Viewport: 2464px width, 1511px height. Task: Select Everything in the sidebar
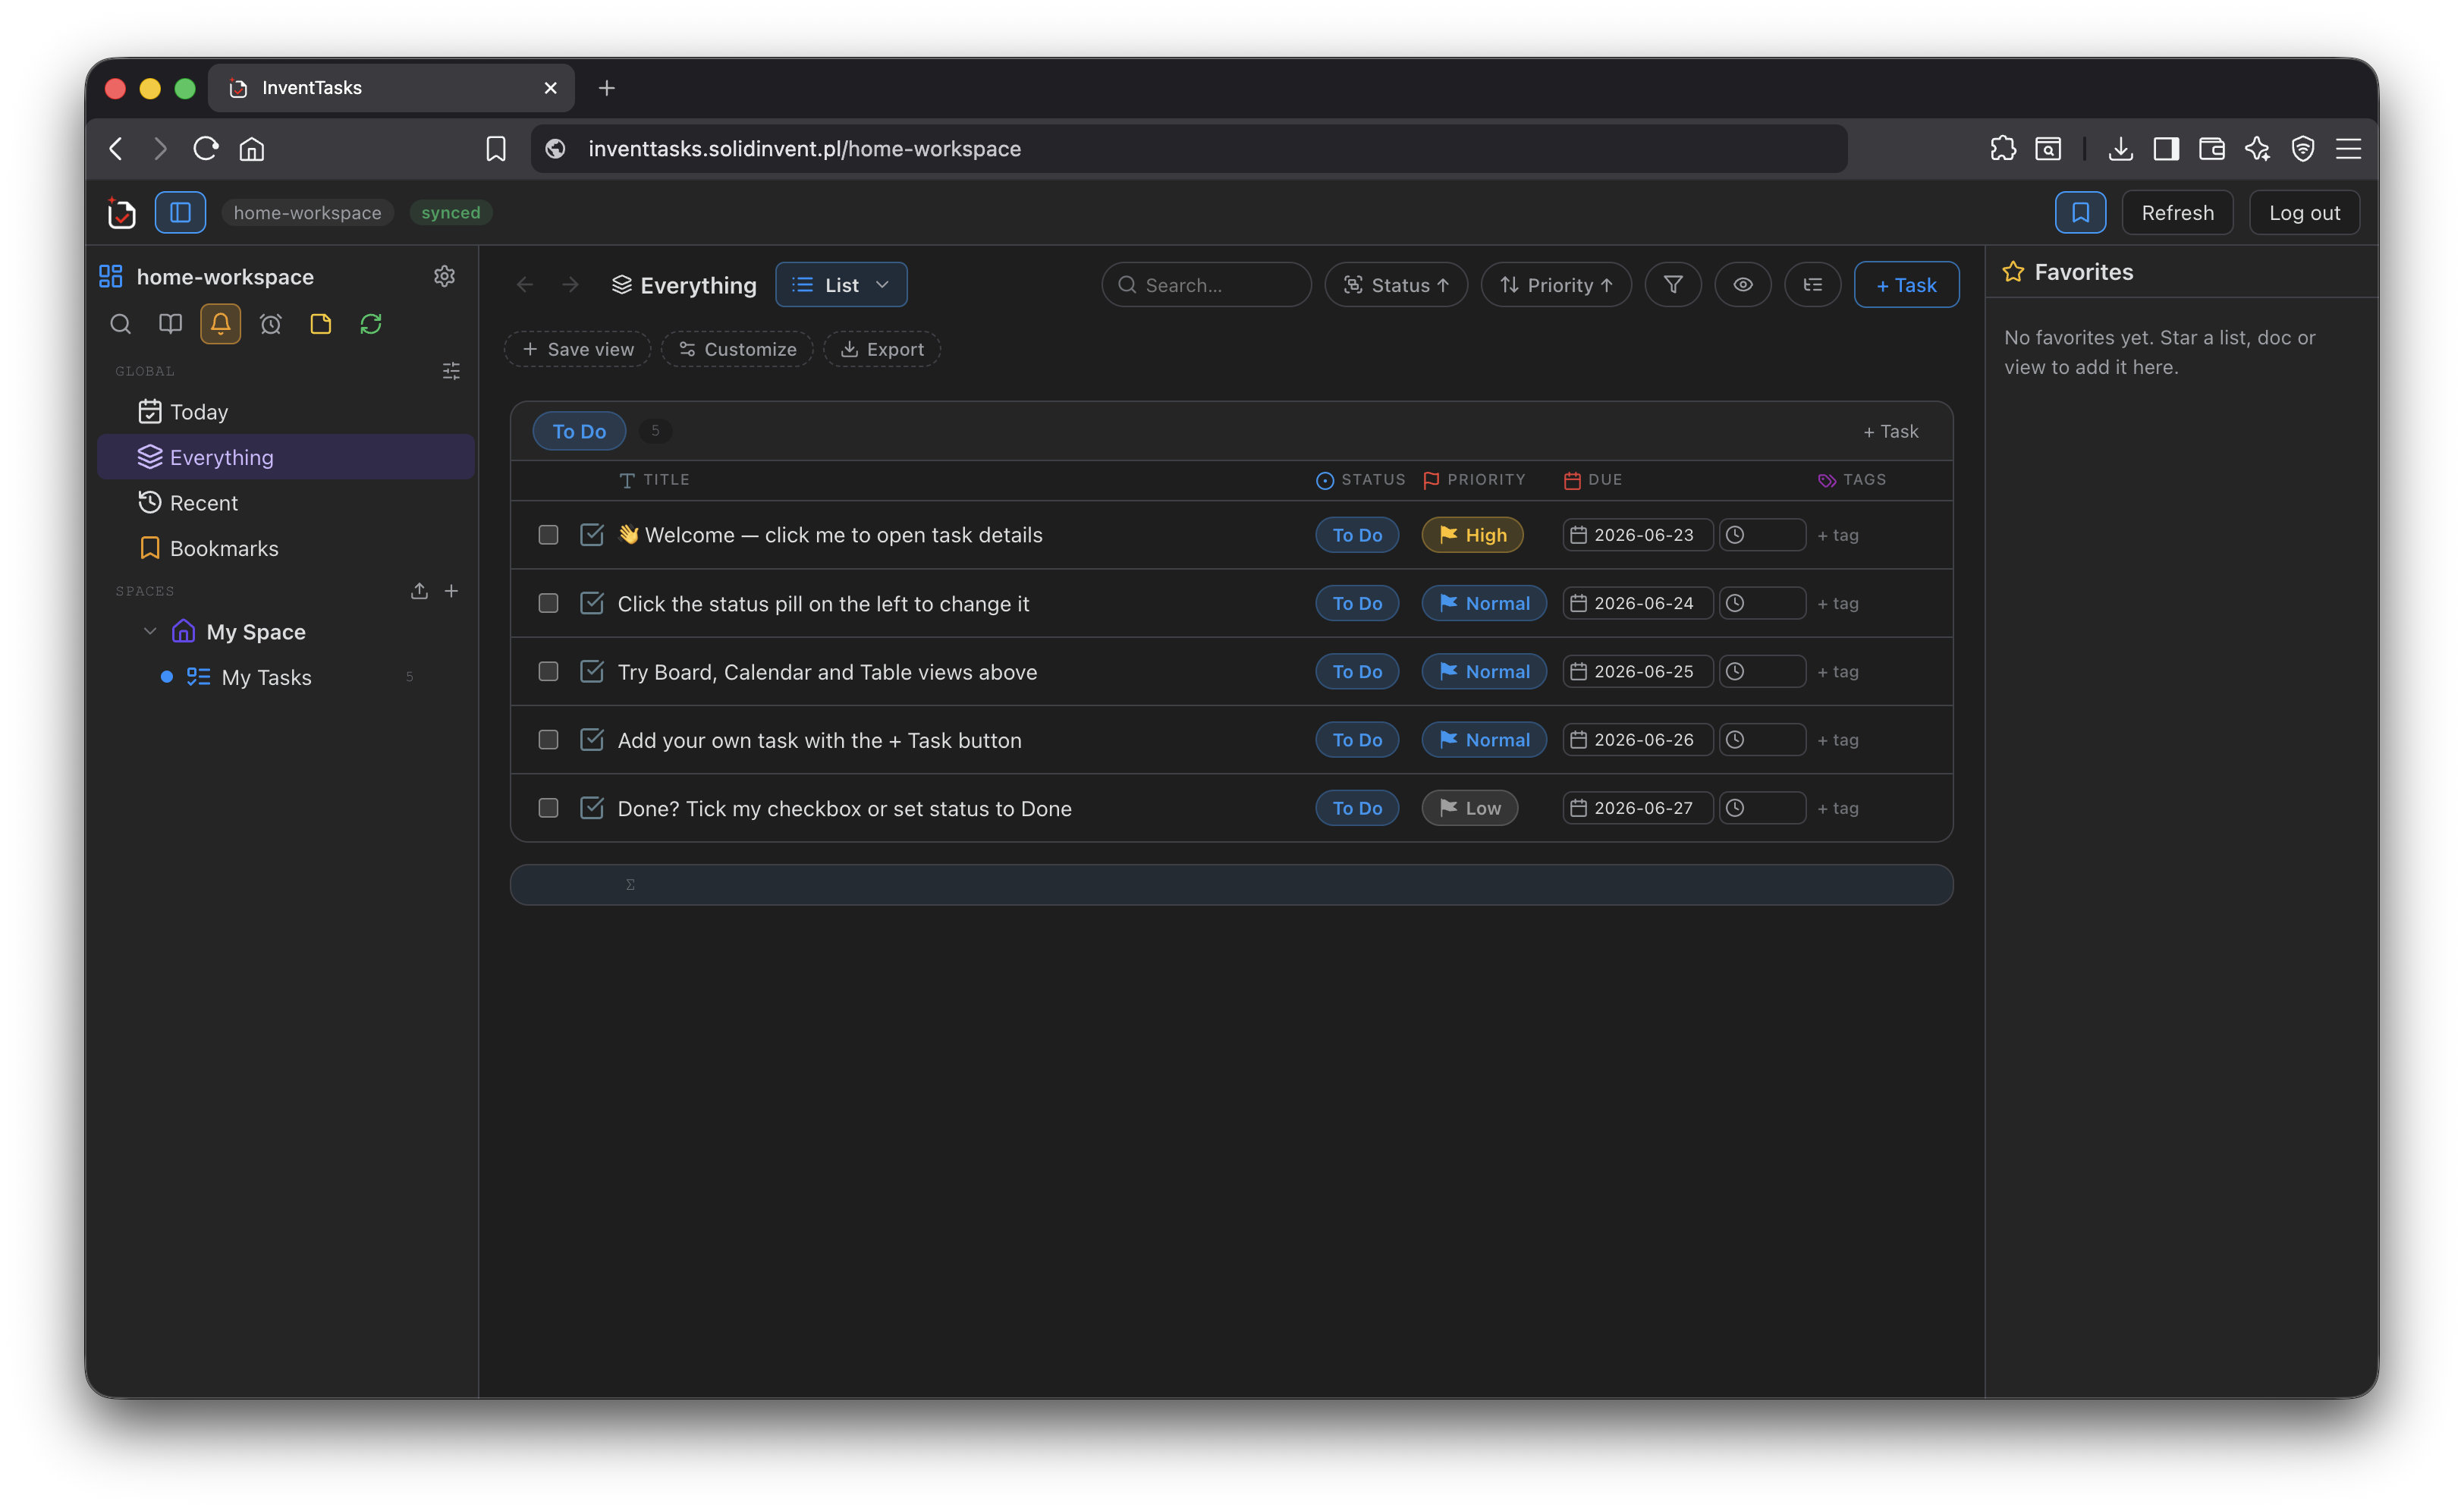point(285,457)
